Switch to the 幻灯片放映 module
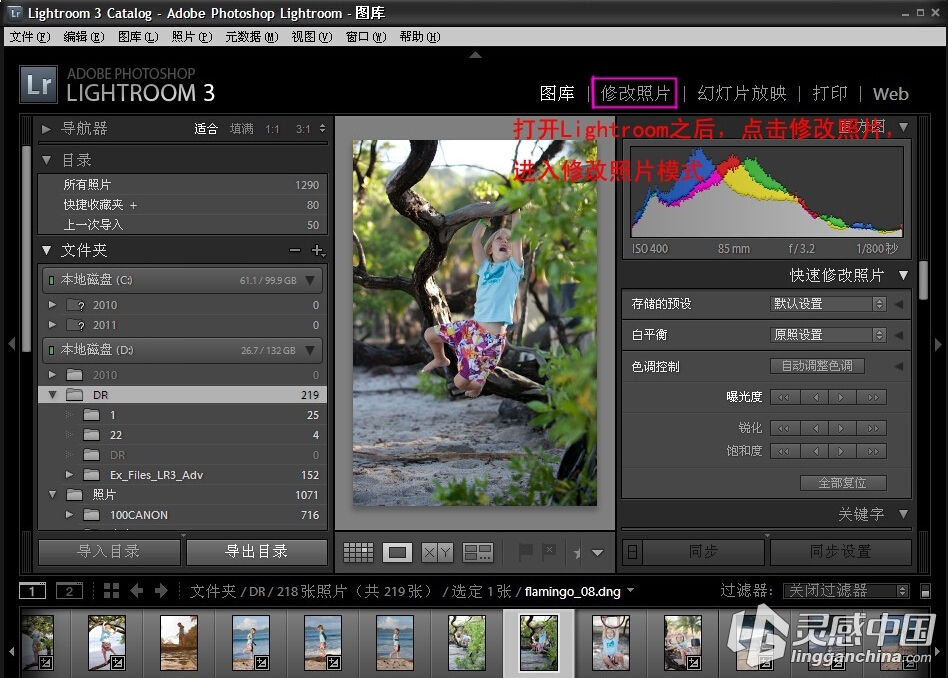The image size is (948, 678). click(x=742, y=93)
